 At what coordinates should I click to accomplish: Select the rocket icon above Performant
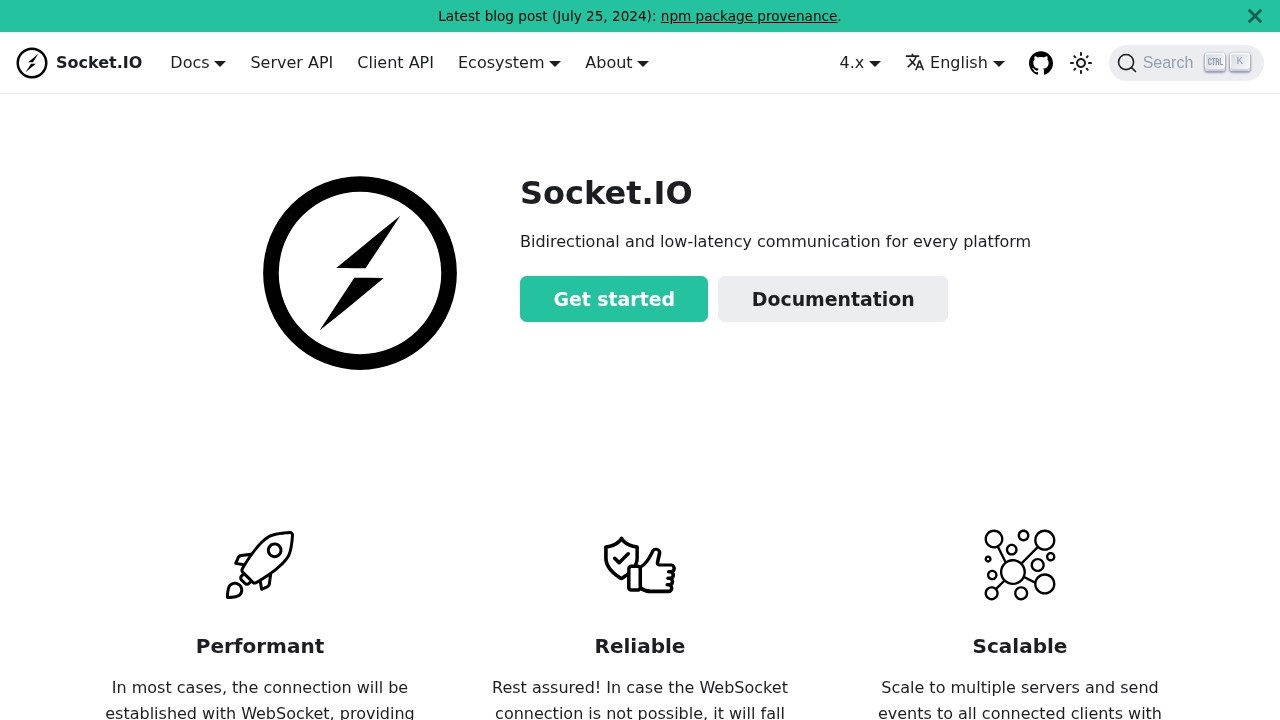(x=260, y=564)
